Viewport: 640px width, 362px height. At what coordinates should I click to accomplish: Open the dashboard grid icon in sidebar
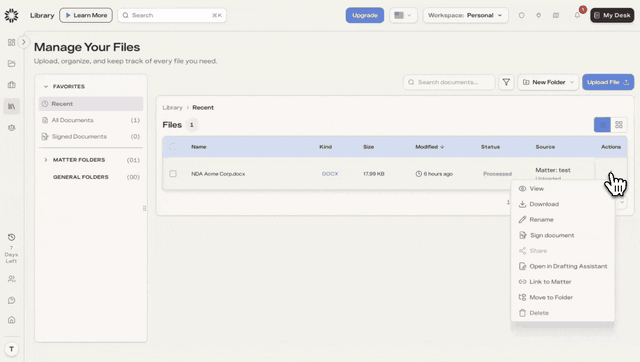pyautogui.click(x=11, y=42)
